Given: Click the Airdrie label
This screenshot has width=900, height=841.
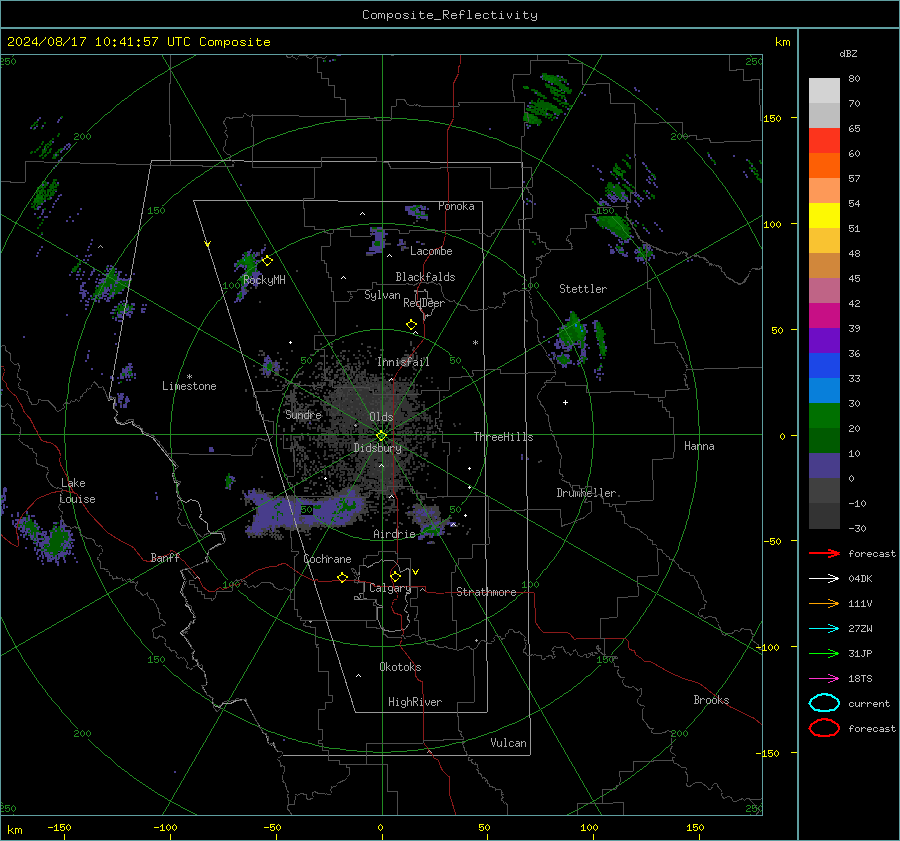Looking at the screenshot, I should [394, 534].
